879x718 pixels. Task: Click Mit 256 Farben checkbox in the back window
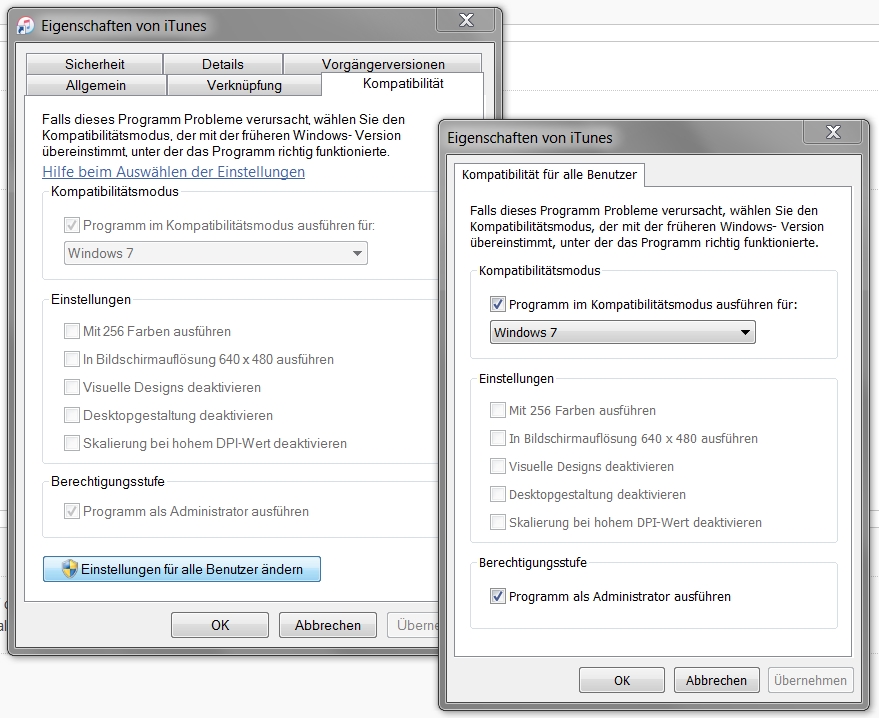point(72,331)
